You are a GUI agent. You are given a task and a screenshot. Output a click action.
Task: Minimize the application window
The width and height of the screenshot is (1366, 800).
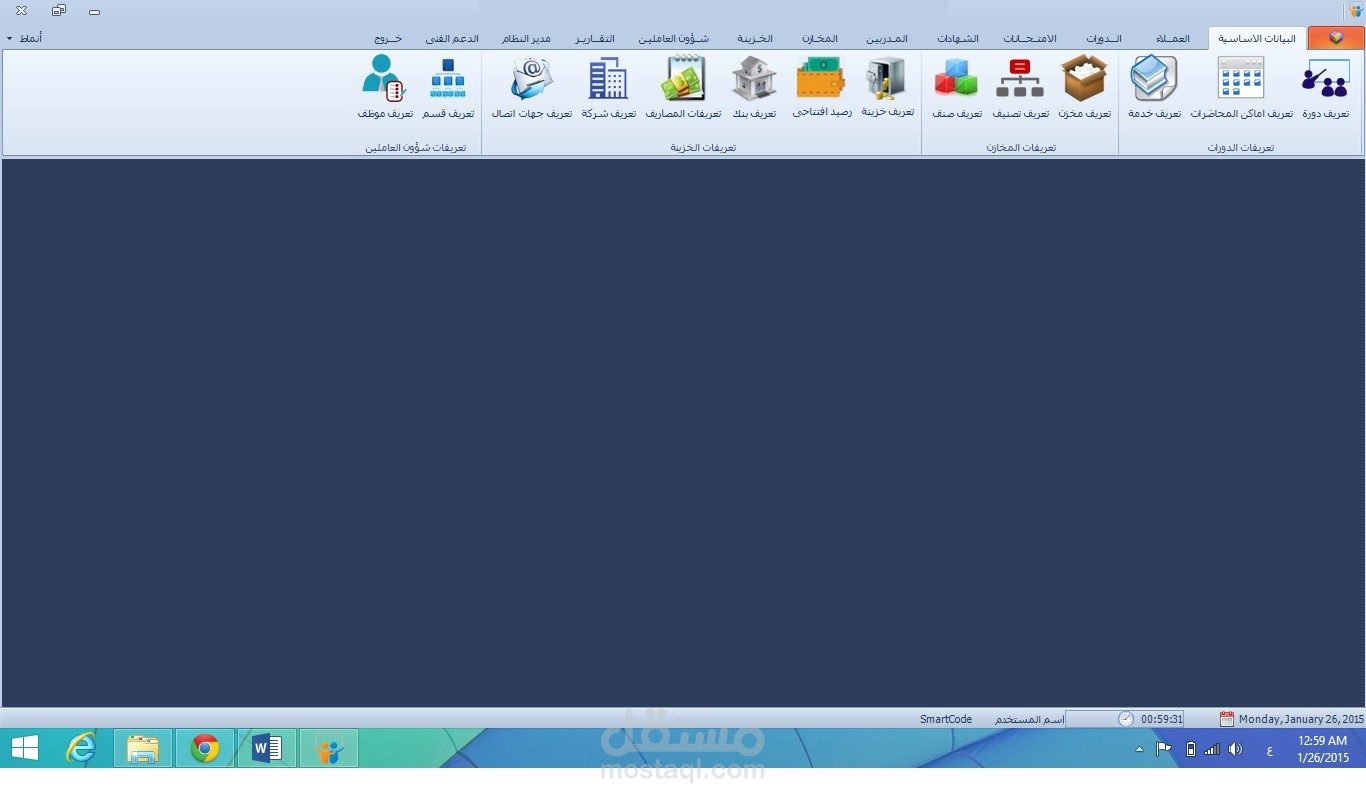click(x=94, y=12)
